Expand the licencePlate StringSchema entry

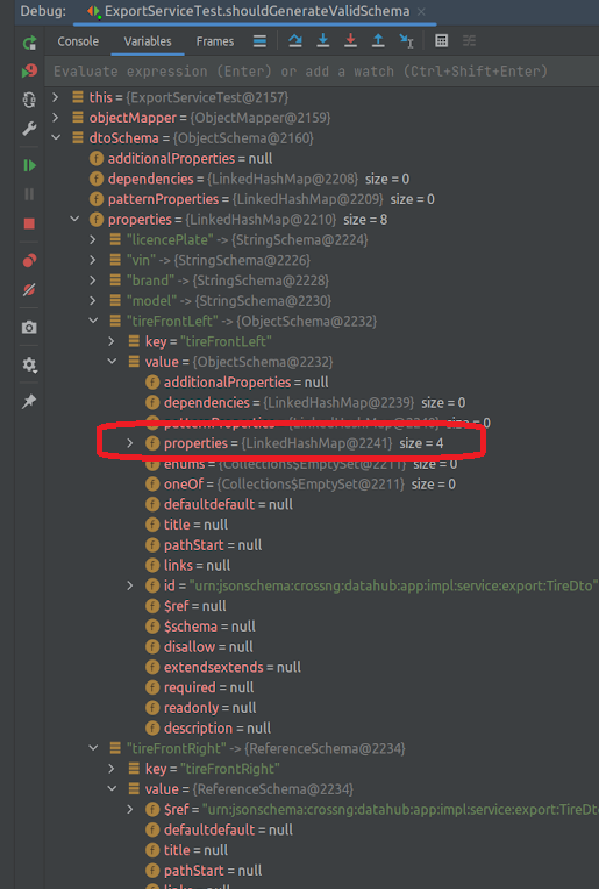[x=92, y=239]
